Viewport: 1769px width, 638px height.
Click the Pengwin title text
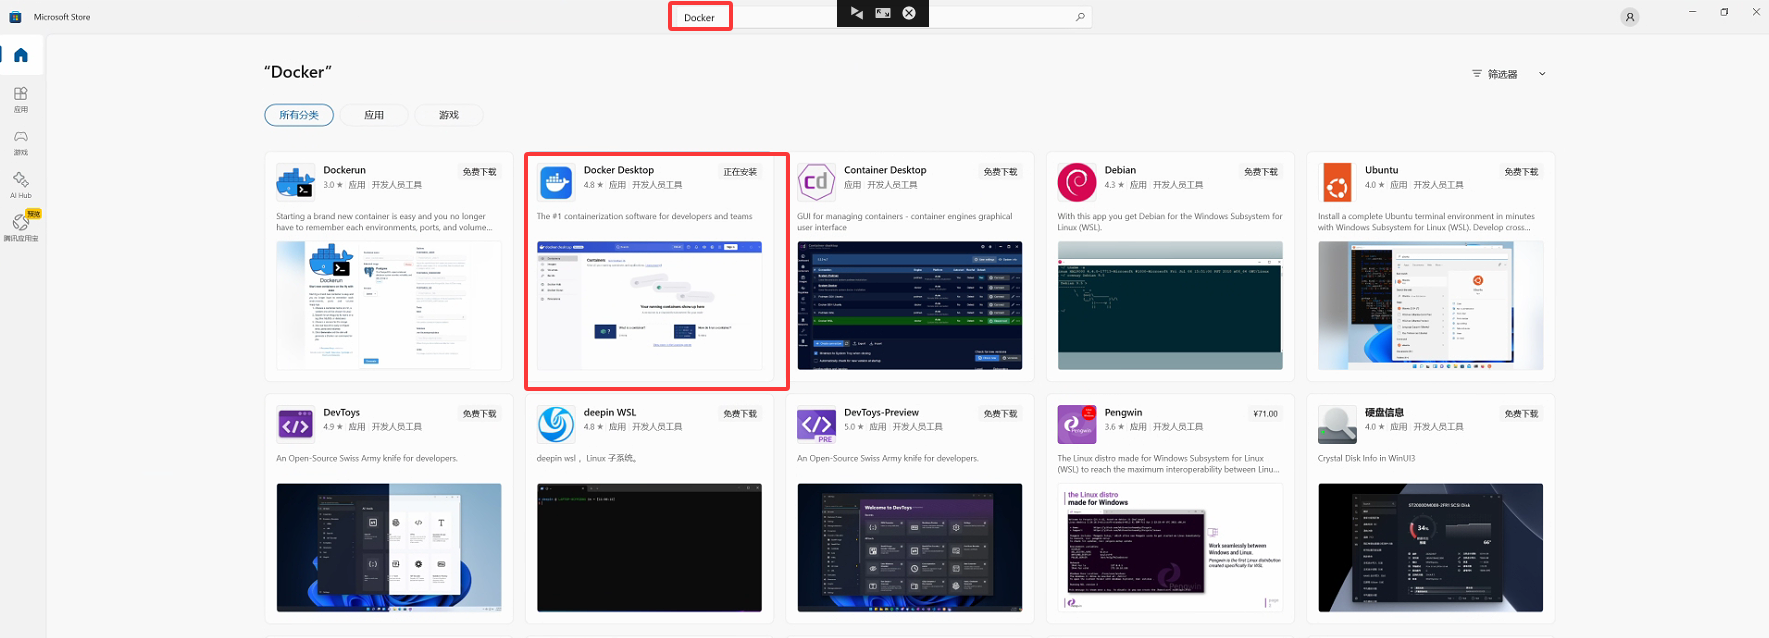1123,412
